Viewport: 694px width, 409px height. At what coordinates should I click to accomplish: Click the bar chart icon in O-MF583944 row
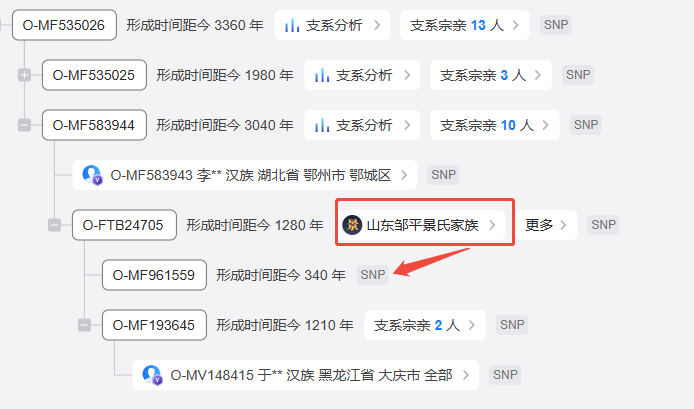click(x=322, y=125)
